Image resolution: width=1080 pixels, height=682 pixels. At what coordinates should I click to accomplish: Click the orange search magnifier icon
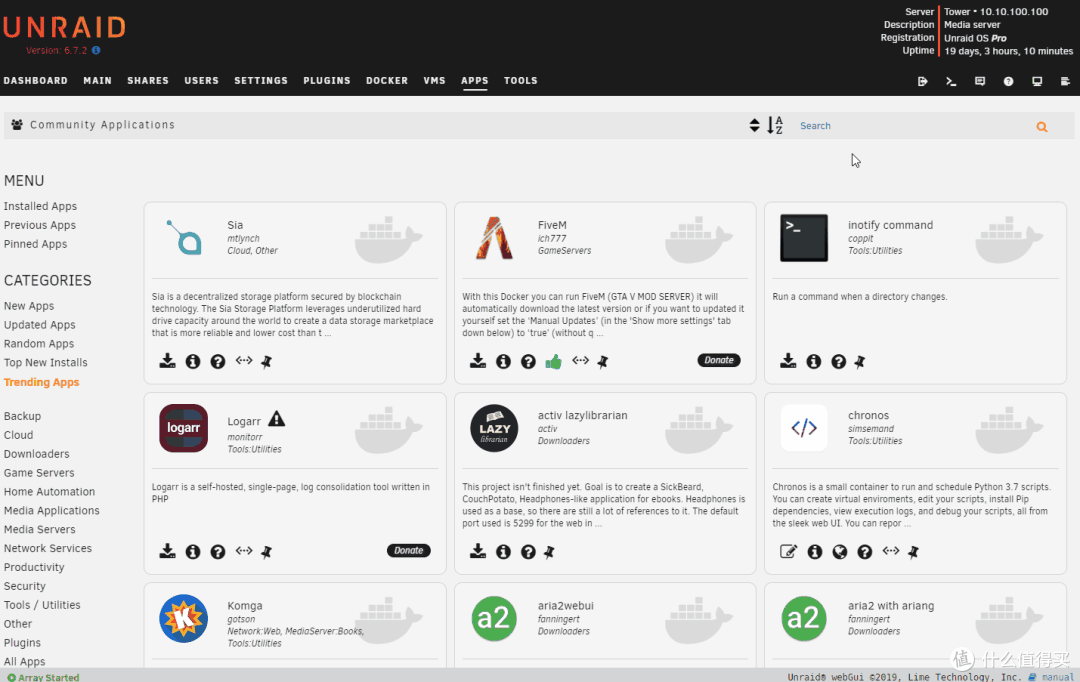1041,127
